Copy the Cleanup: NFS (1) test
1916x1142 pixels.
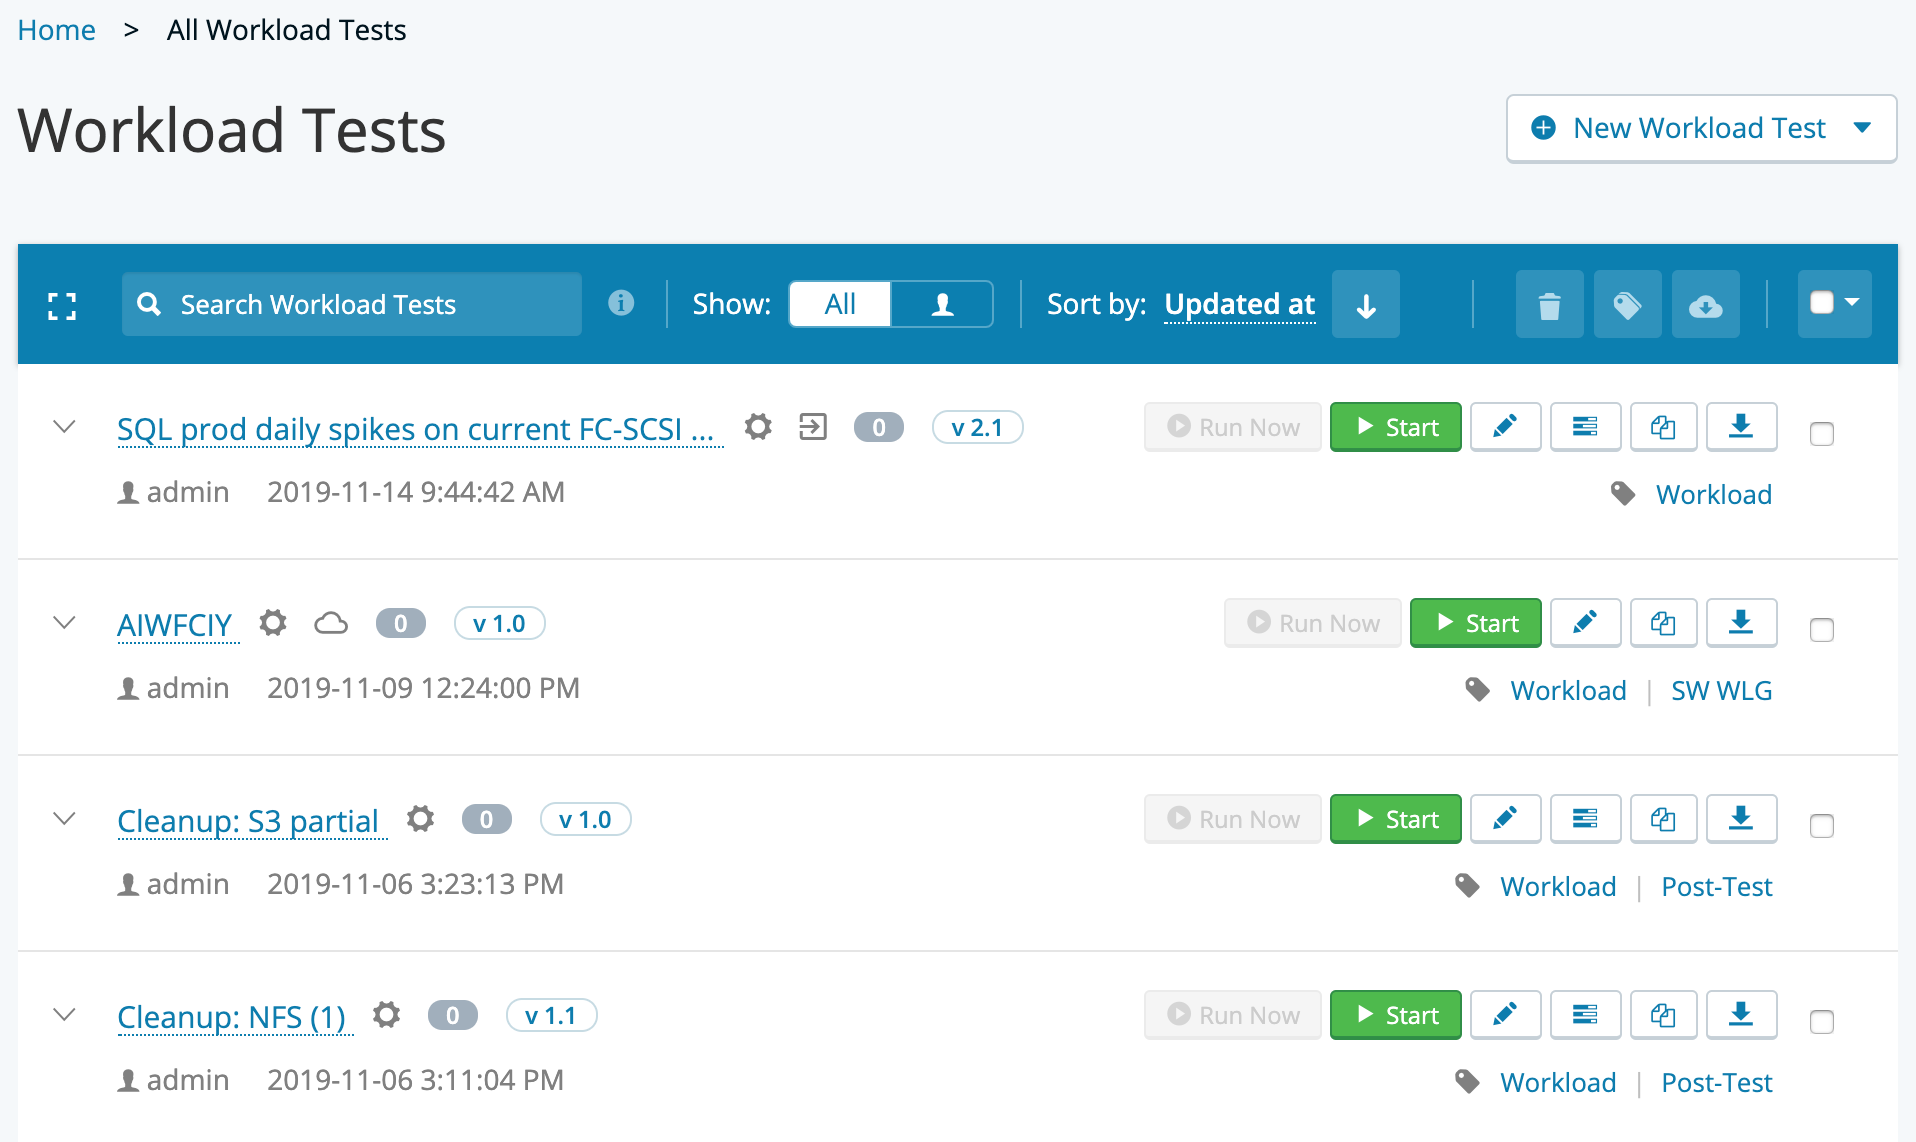click(x=1663, y=1015)
